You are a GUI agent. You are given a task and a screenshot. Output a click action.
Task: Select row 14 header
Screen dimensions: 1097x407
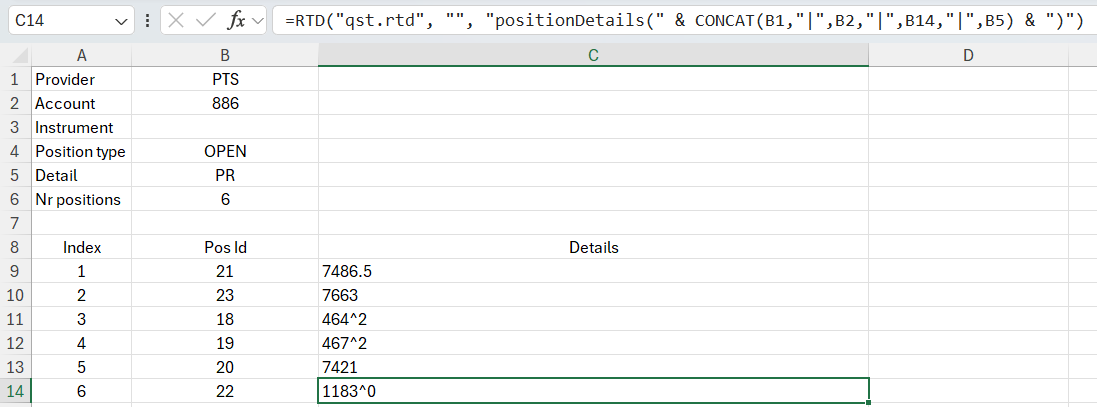point(15,391)
